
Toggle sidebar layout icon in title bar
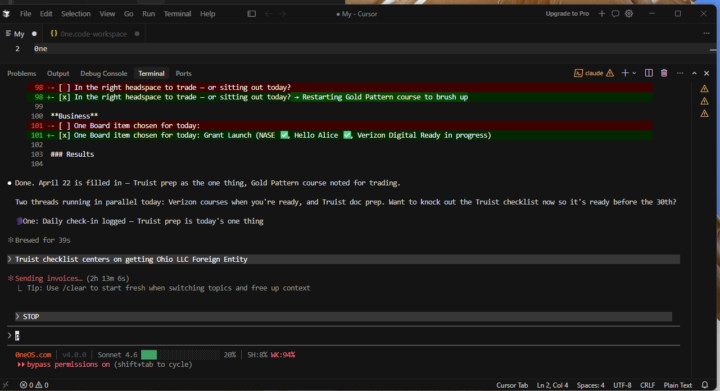click(252, 14)
